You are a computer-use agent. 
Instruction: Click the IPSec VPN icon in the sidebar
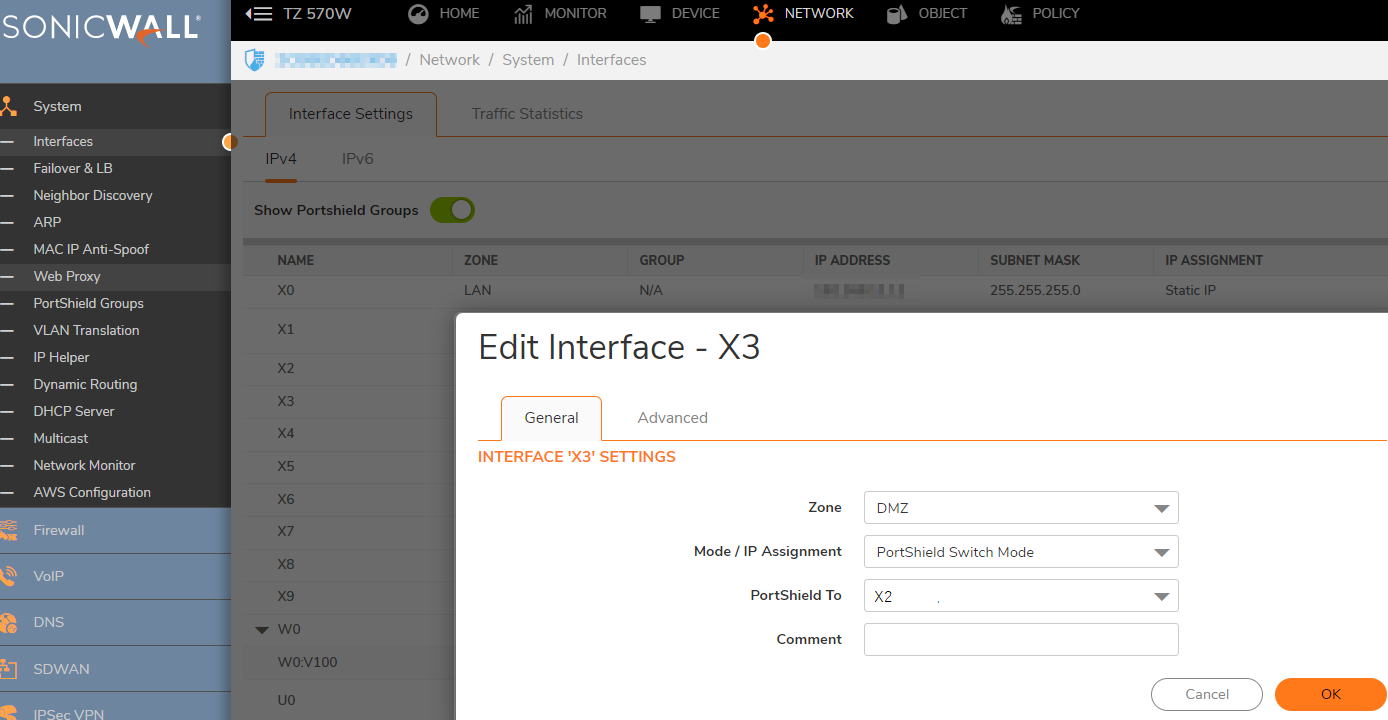point(9,712)
